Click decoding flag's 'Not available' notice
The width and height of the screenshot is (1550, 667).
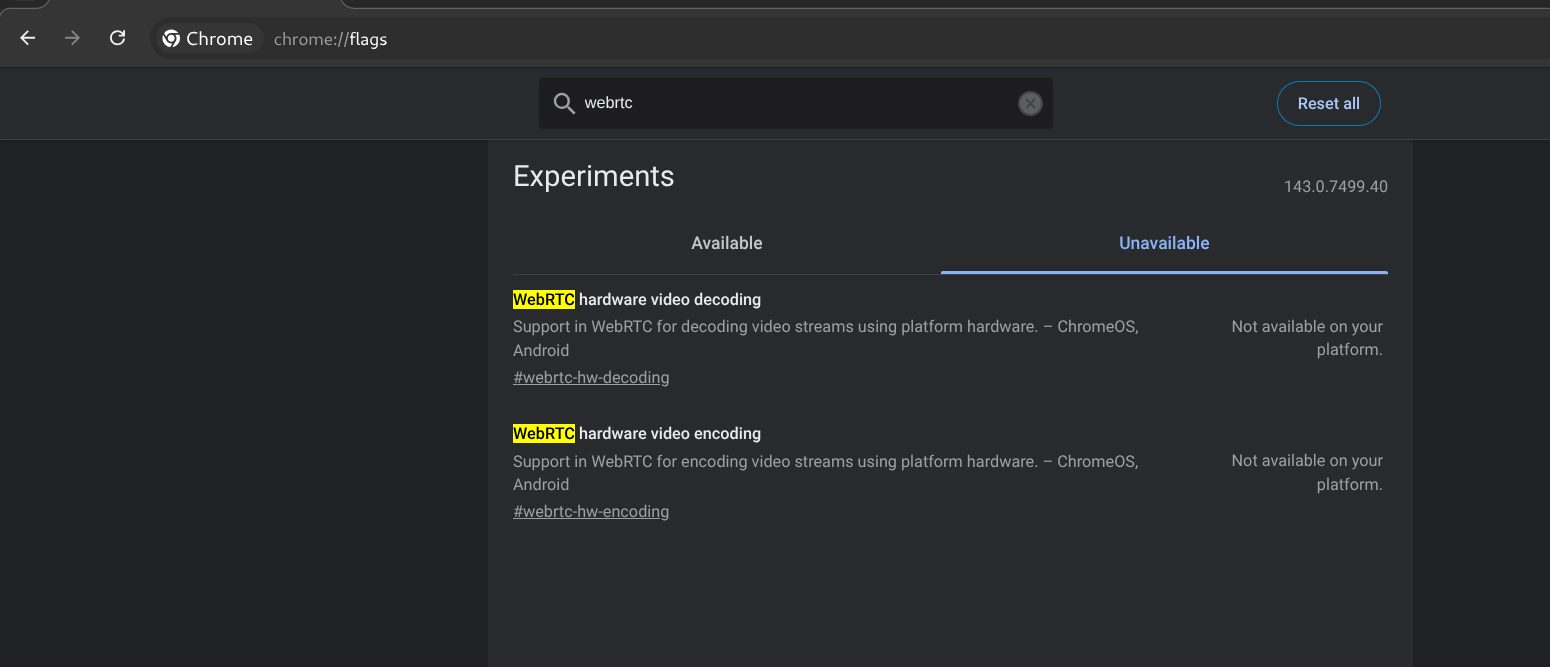click(x=1307, y=338)
